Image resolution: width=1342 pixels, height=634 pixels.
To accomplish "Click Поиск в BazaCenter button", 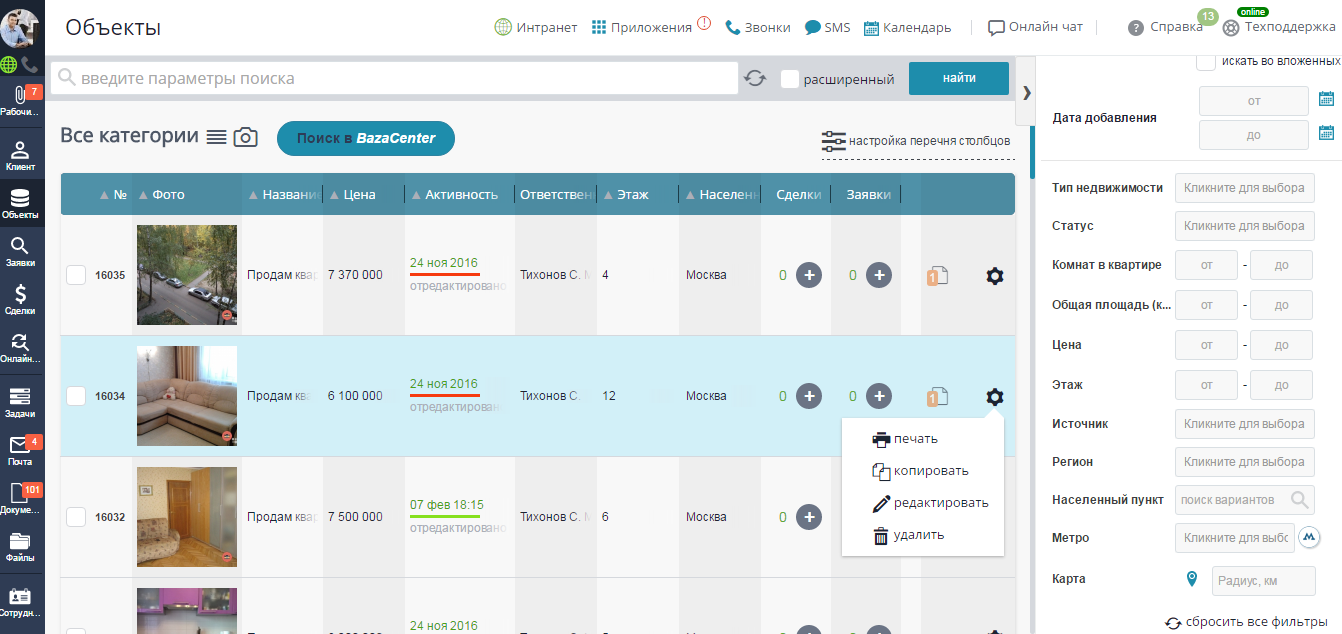I will coord(366,138).
